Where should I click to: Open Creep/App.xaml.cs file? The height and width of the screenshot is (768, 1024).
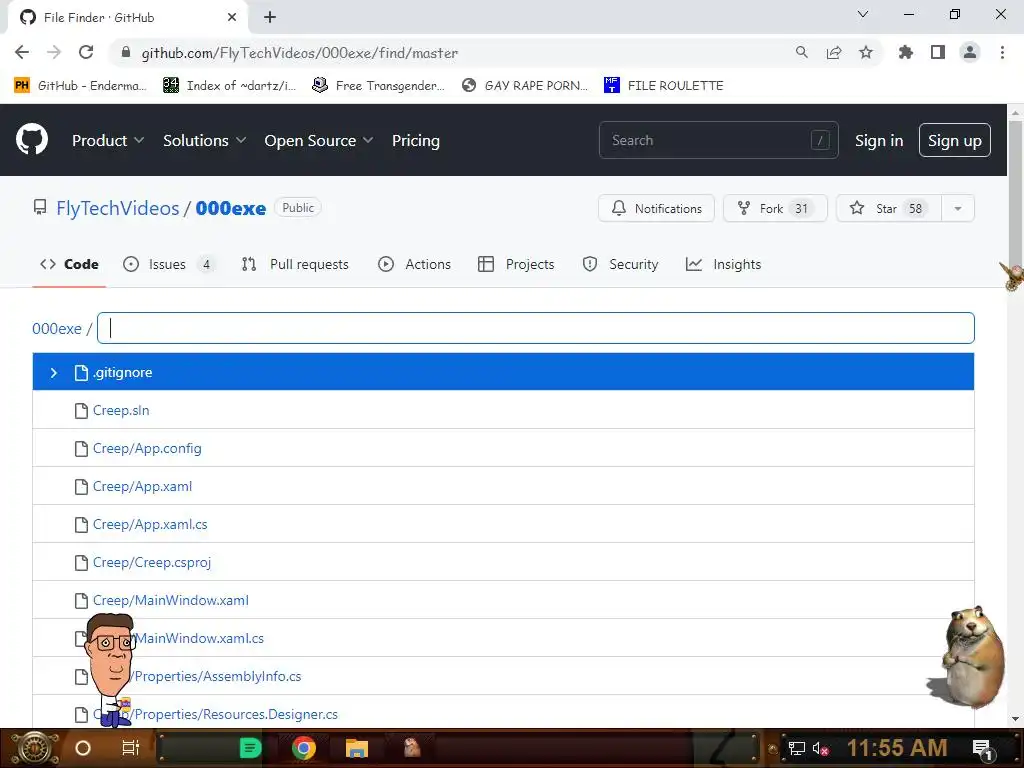tap(150, 524)
